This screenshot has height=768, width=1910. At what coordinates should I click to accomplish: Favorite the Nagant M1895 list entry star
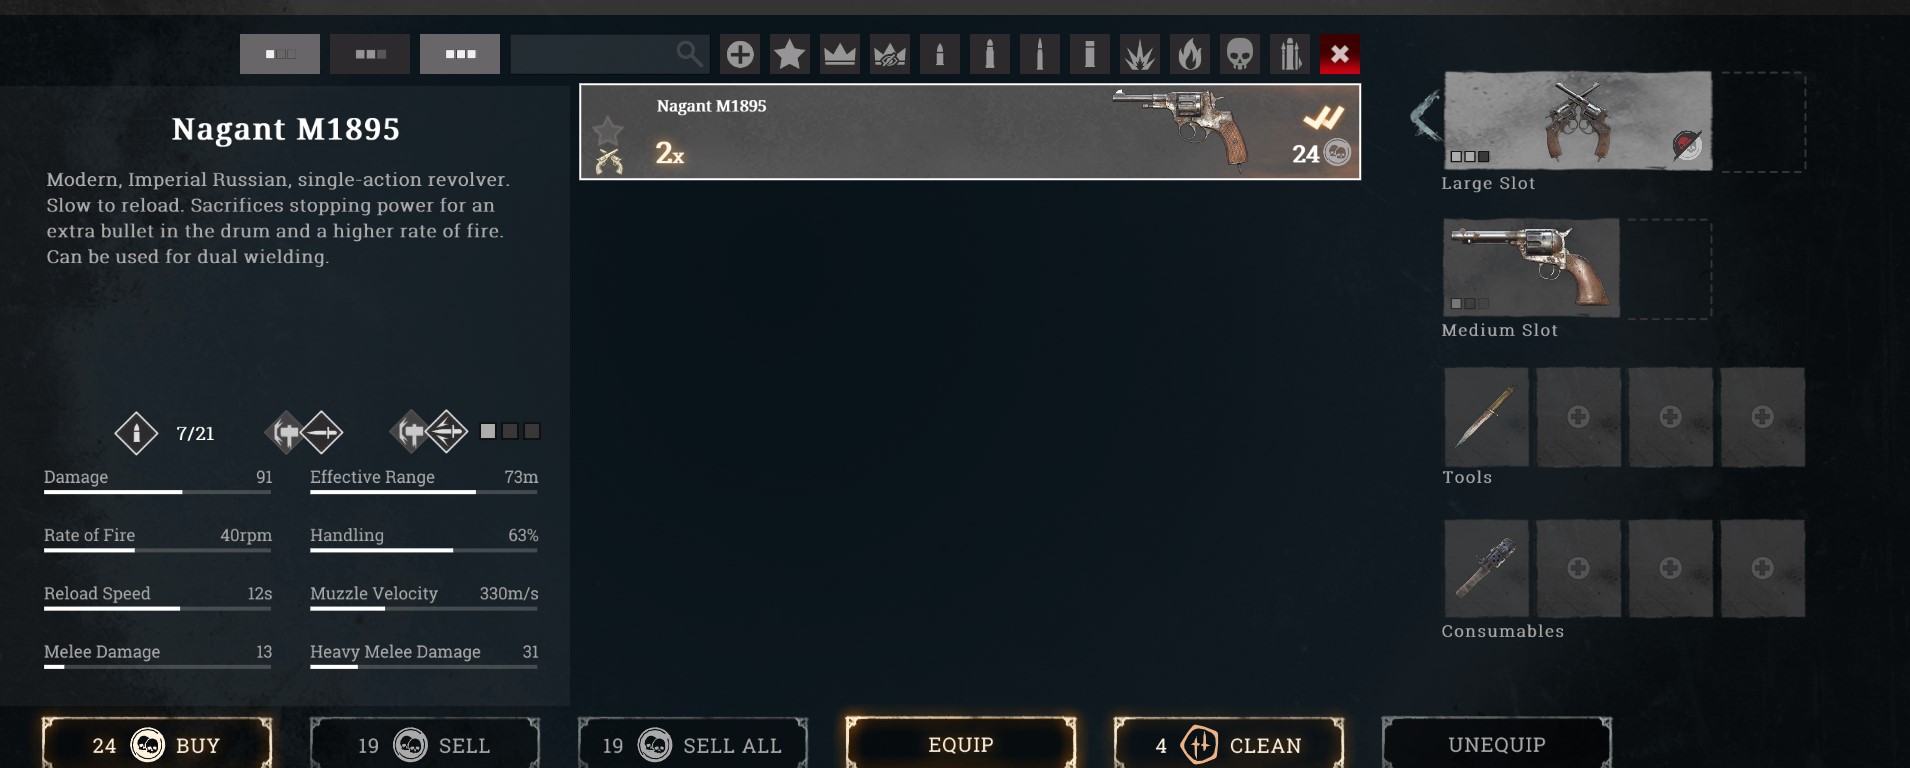click(x=608, y=130)
